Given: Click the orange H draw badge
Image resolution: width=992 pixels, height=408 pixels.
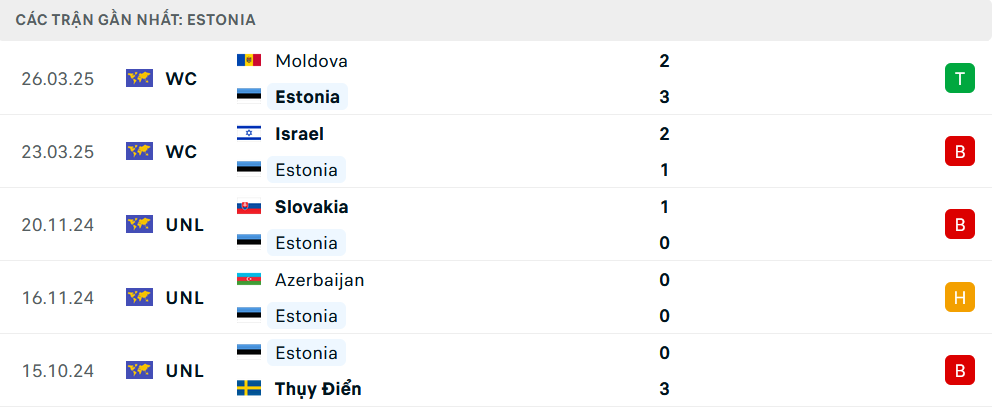Looking at the screenshot, I should [960, 297].
